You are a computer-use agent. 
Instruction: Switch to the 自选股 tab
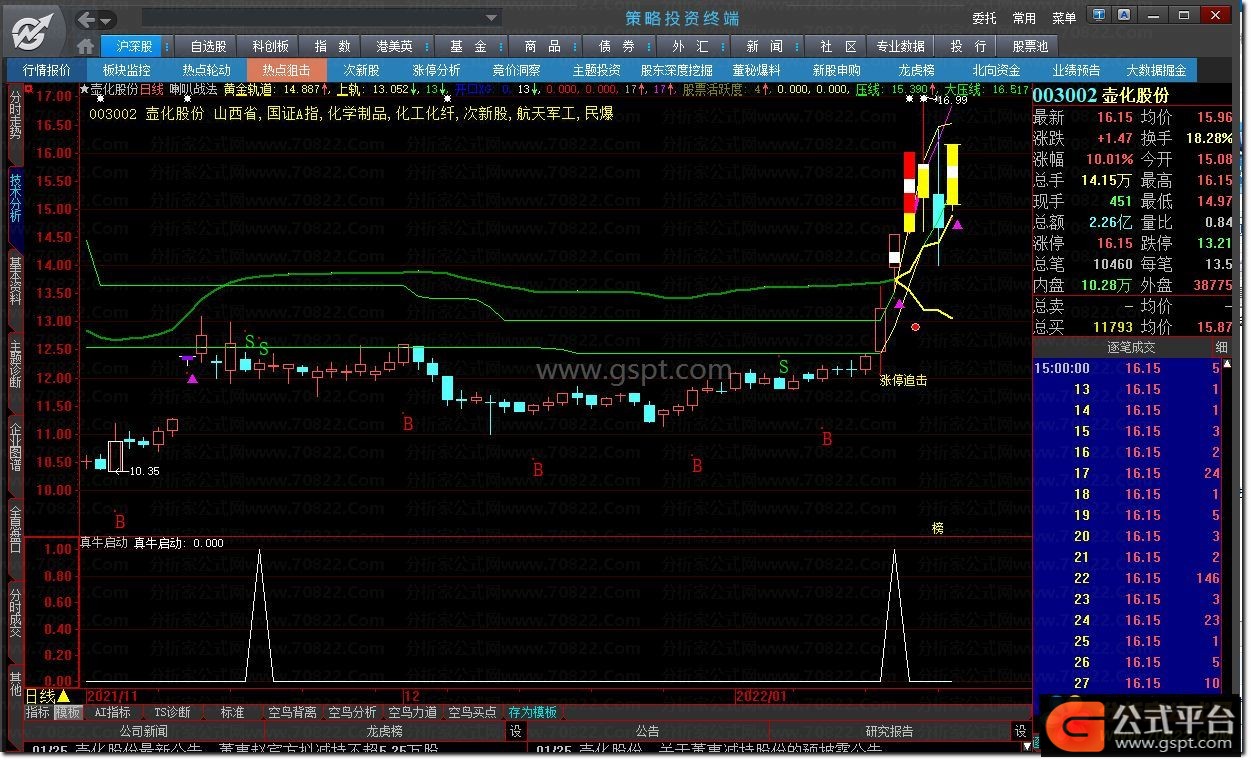(x=208, y=47)
